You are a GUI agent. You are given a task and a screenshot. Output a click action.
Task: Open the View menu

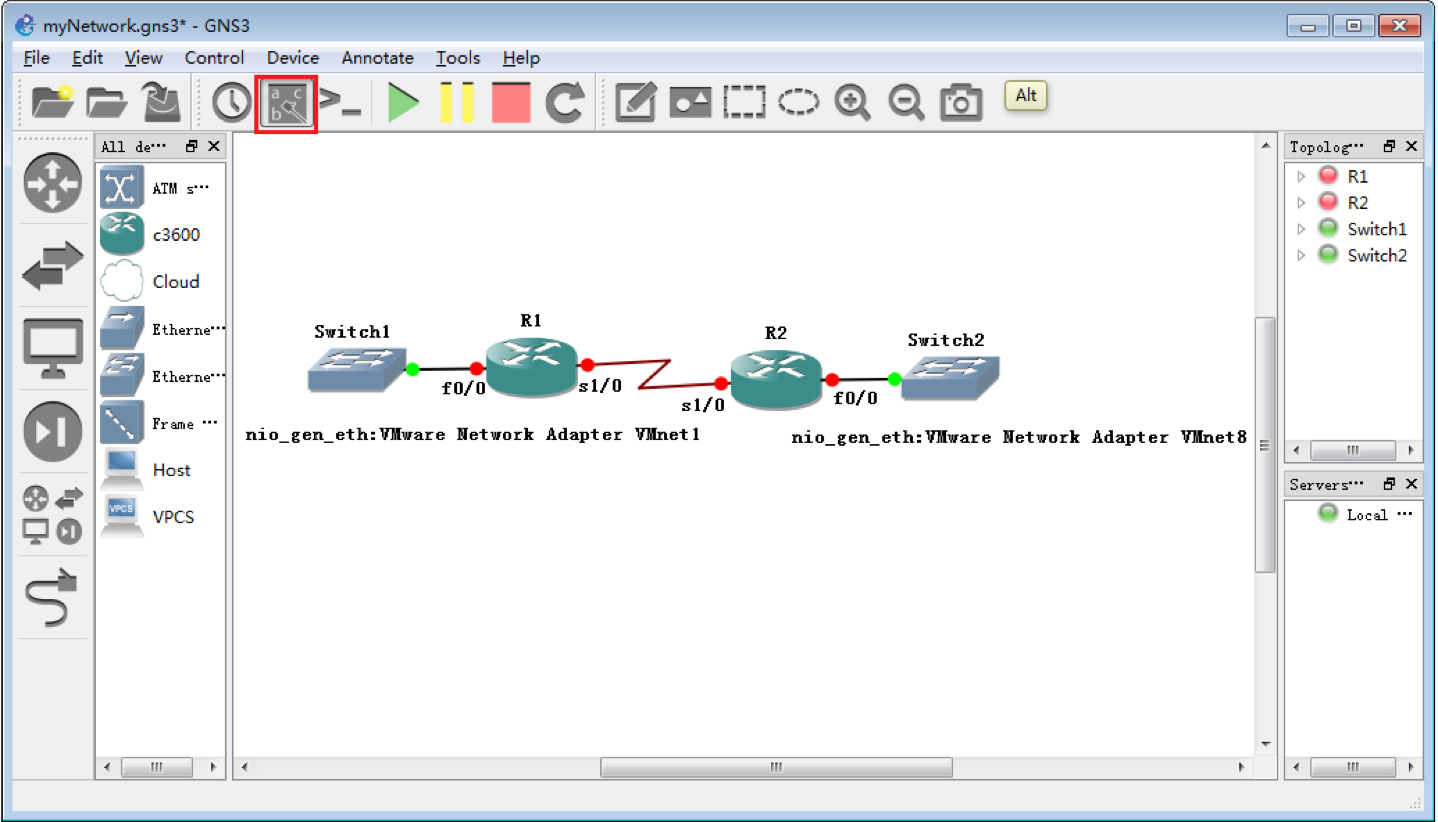(144, 58)
